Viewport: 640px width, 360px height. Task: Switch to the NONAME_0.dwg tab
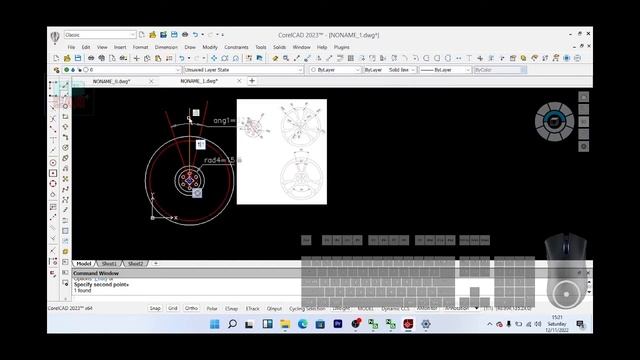(x=111, y=81)
